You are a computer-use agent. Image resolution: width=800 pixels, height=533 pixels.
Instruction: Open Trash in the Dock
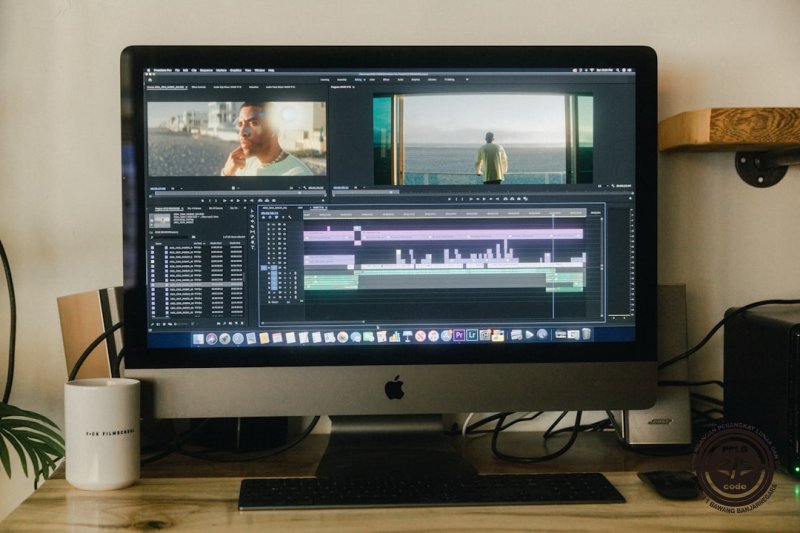pos(586,335)
